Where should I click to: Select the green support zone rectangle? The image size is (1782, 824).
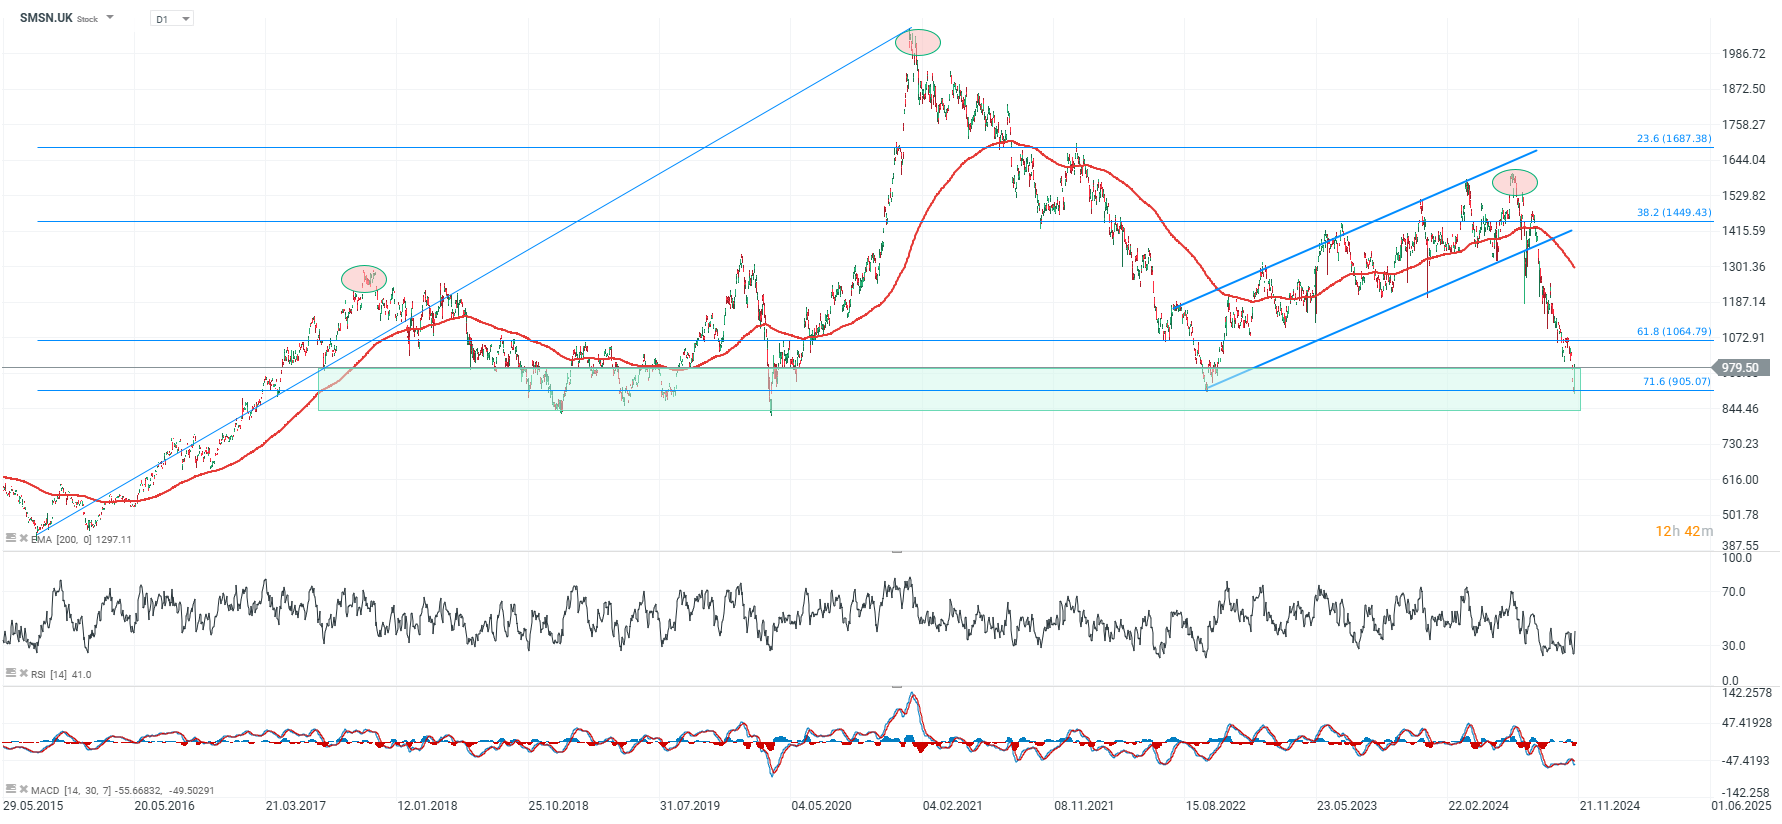[x=949, y=389]
